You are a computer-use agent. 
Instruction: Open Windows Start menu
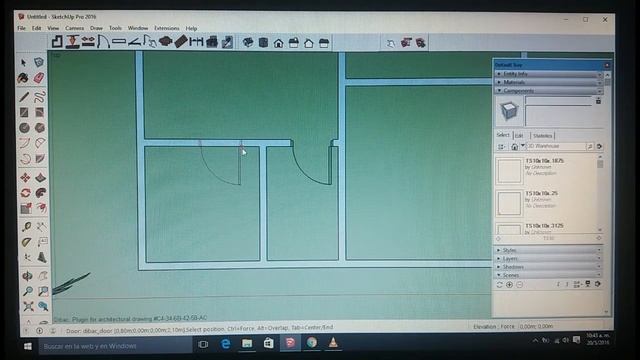click(x=28, y=346)
